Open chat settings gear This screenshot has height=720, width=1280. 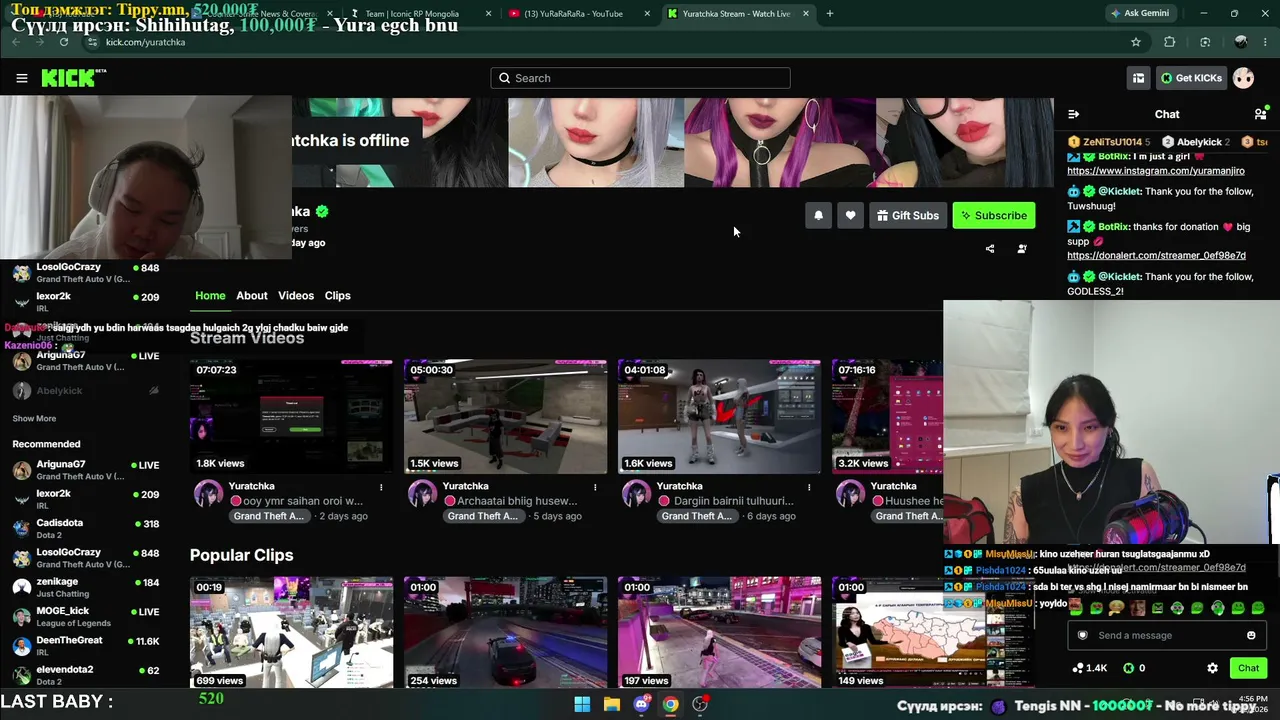[1212, 668]
